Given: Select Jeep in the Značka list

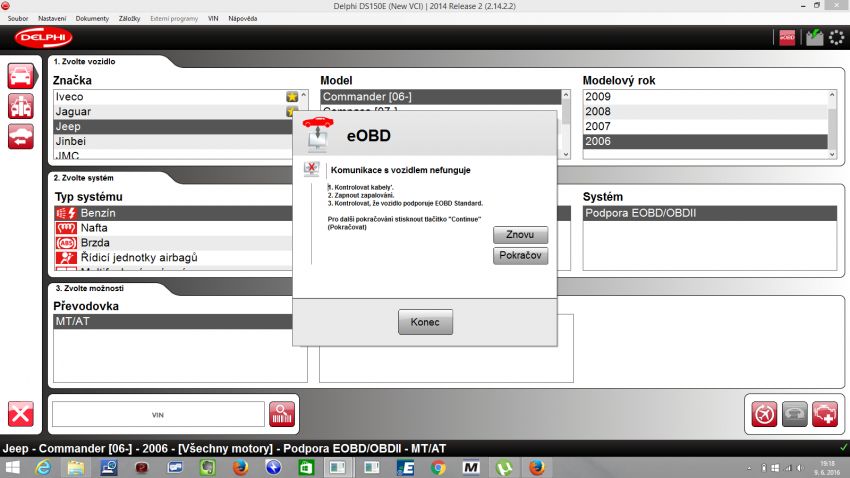Looking at the screenshot, I should point(173,126).
